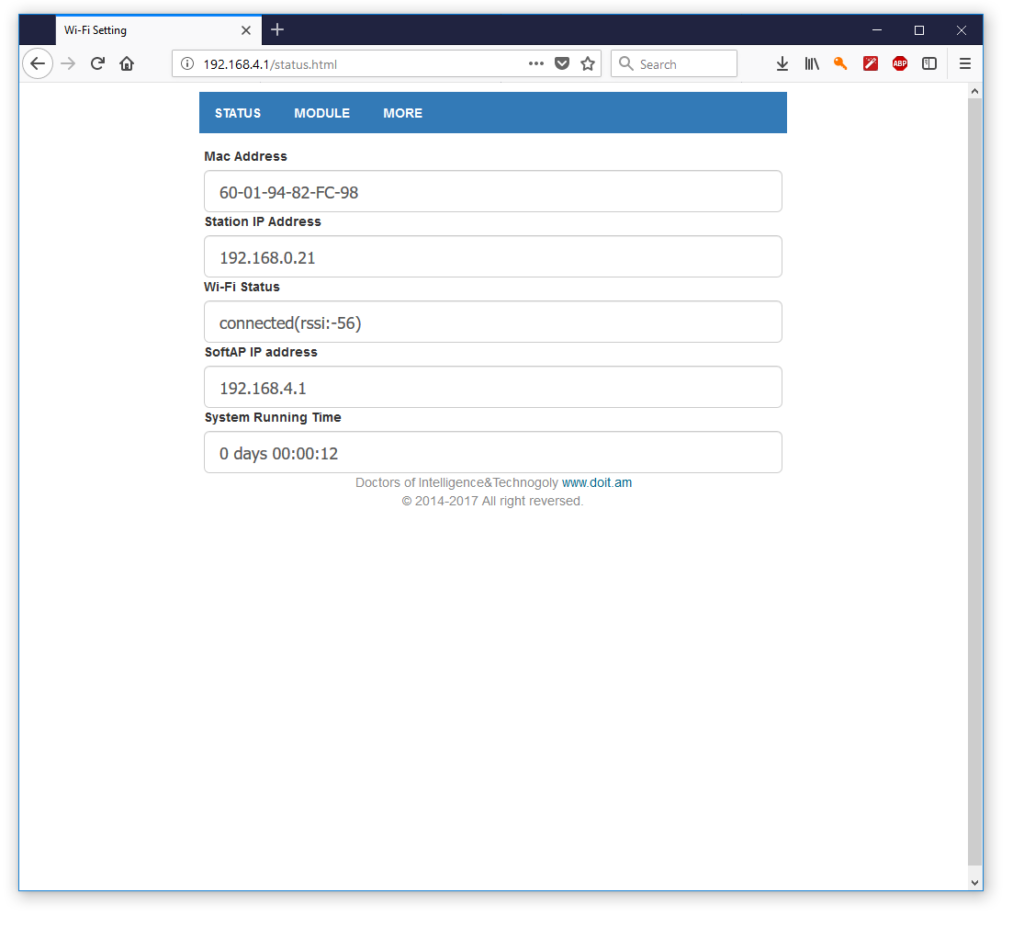Open the page actions ellipsis menu

click(x=536, y=63)
